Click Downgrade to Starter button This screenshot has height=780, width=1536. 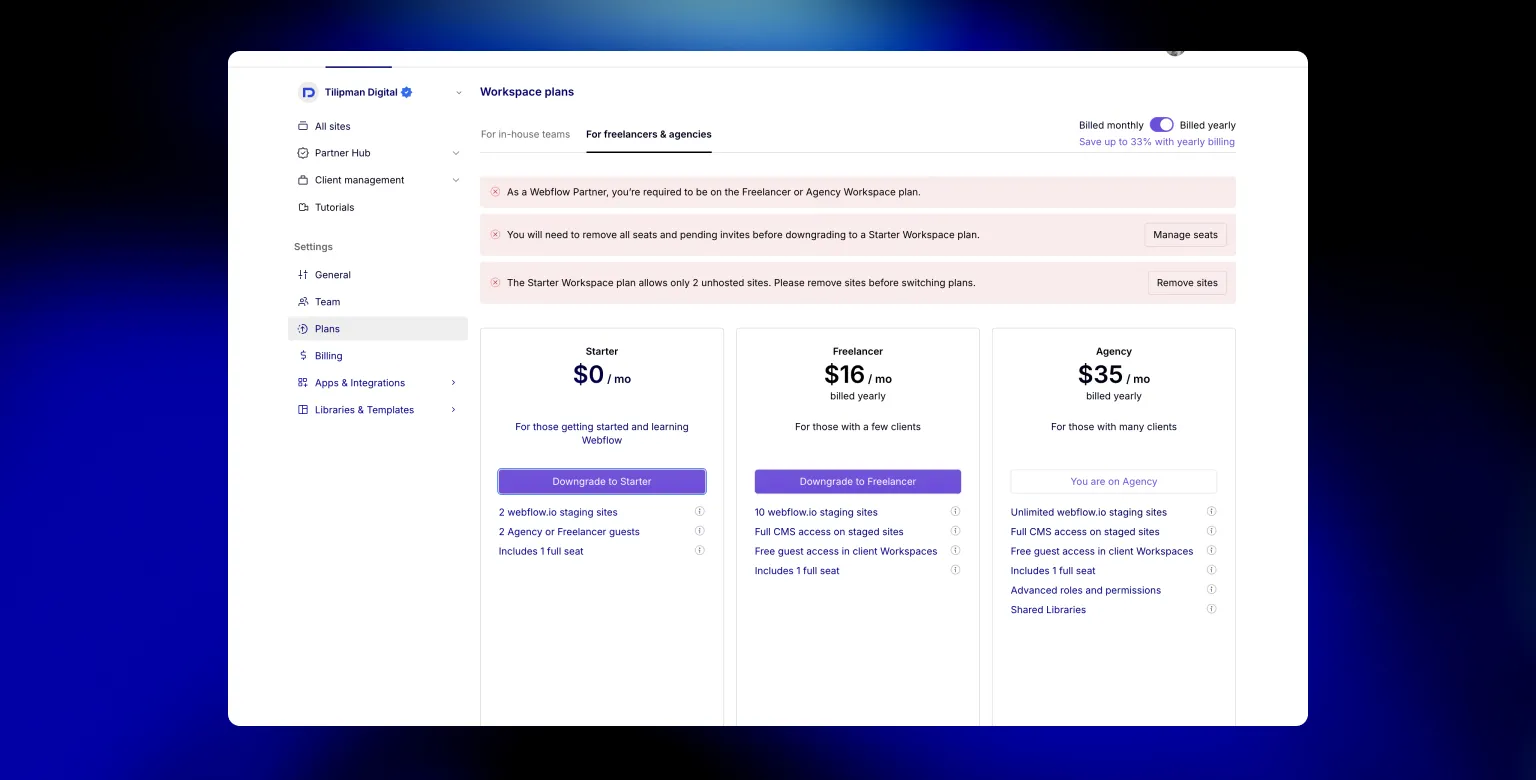click(602, 481)
